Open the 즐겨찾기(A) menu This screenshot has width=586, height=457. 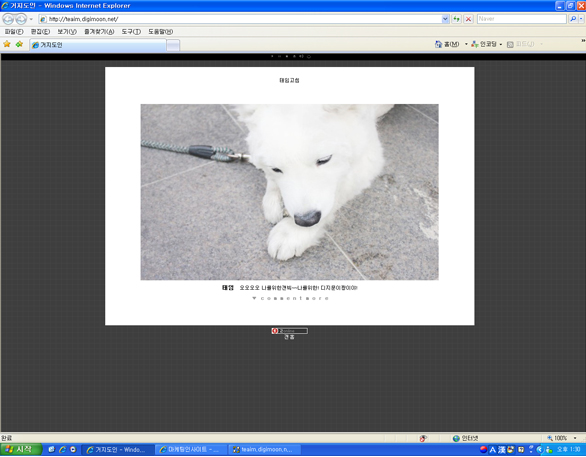click(x=99, y=32)
